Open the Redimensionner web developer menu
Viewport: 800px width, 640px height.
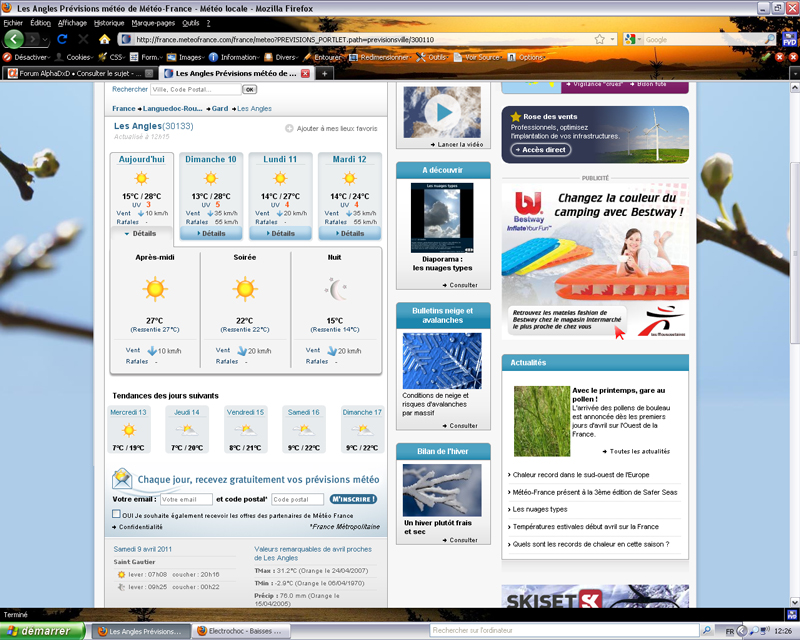[380, 57]
